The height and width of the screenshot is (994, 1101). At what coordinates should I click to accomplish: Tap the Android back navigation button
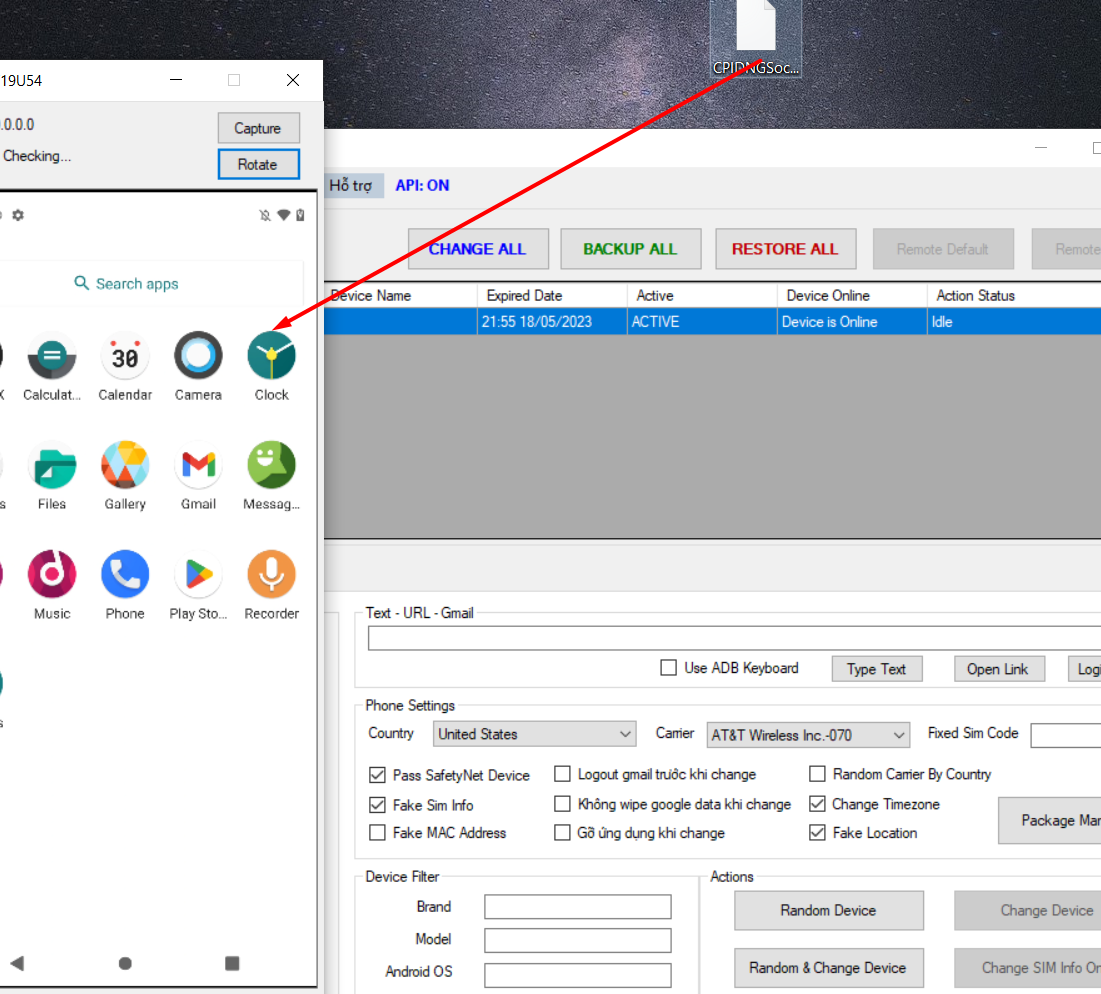pos(17,963)
